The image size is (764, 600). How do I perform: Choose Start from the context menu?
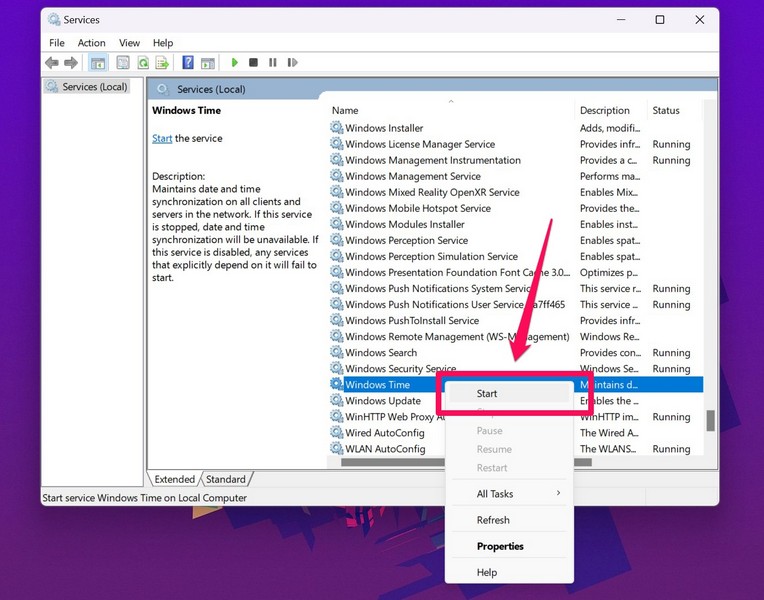pos(487,394)
